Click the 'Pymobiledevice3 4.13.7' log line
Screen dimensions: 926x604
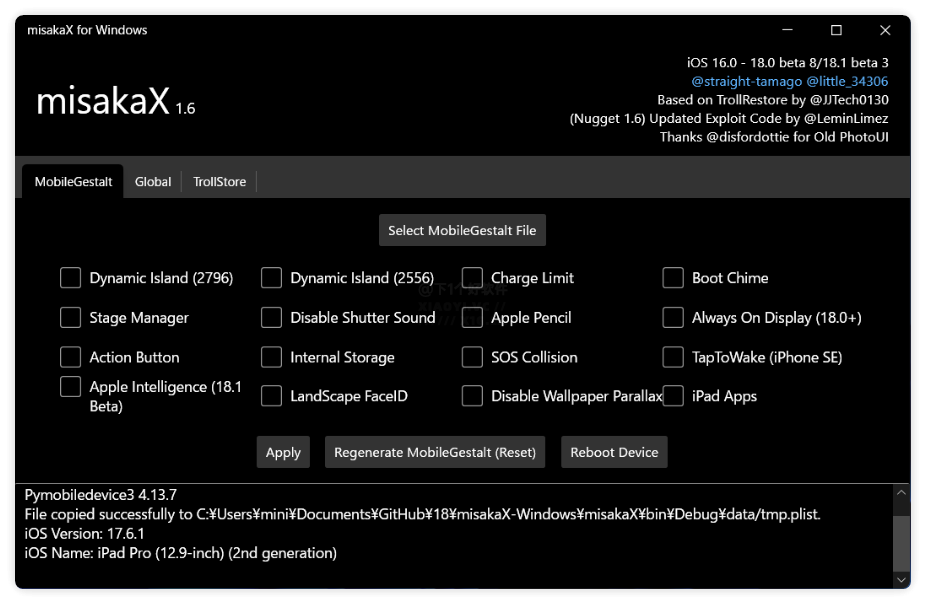tap(100, 495)
